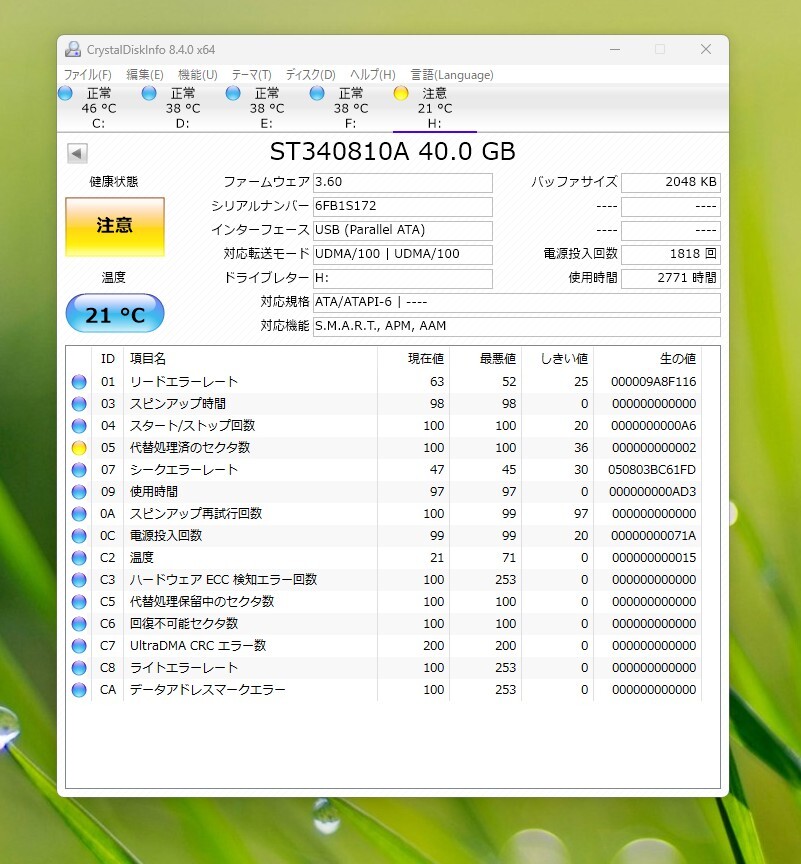Click status icon of 0A スピンアップ再試行回数 row
Image resolution: width=801 pixels, height=864 pixels.
pyautogui.click(x=79, y=514)
